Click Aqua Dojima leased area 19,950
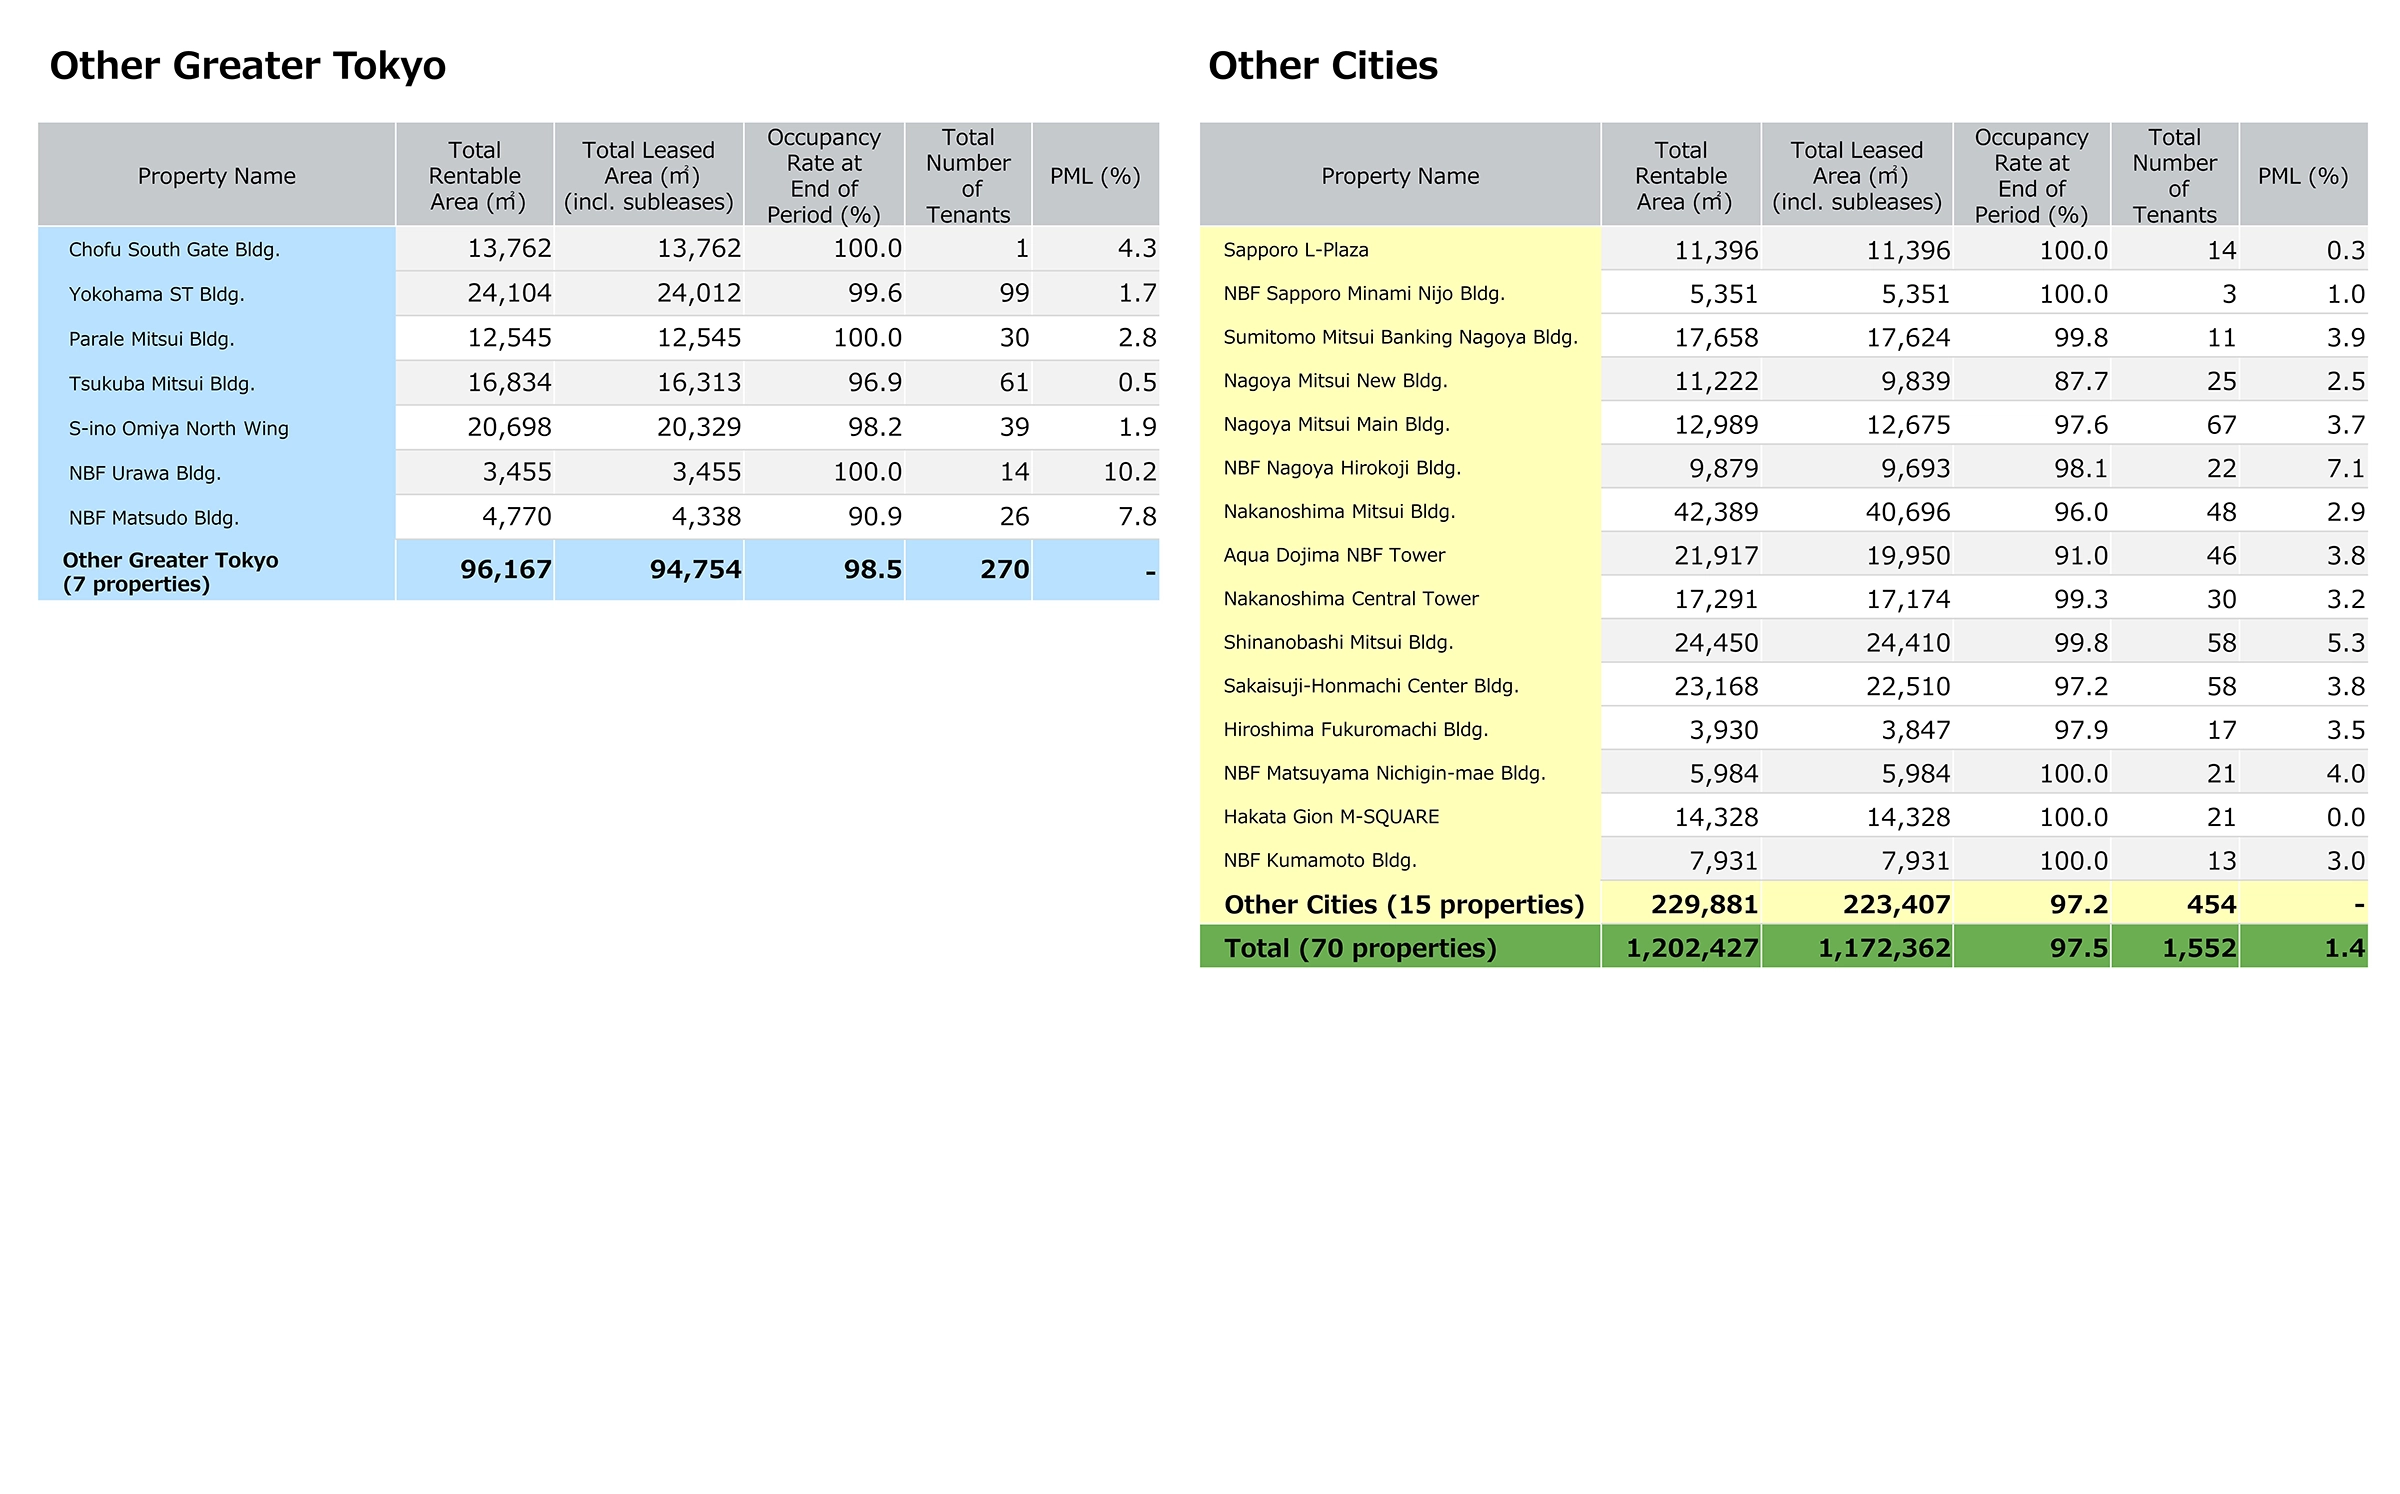Screen dimensions: 2400x1494 [1908, 556]
